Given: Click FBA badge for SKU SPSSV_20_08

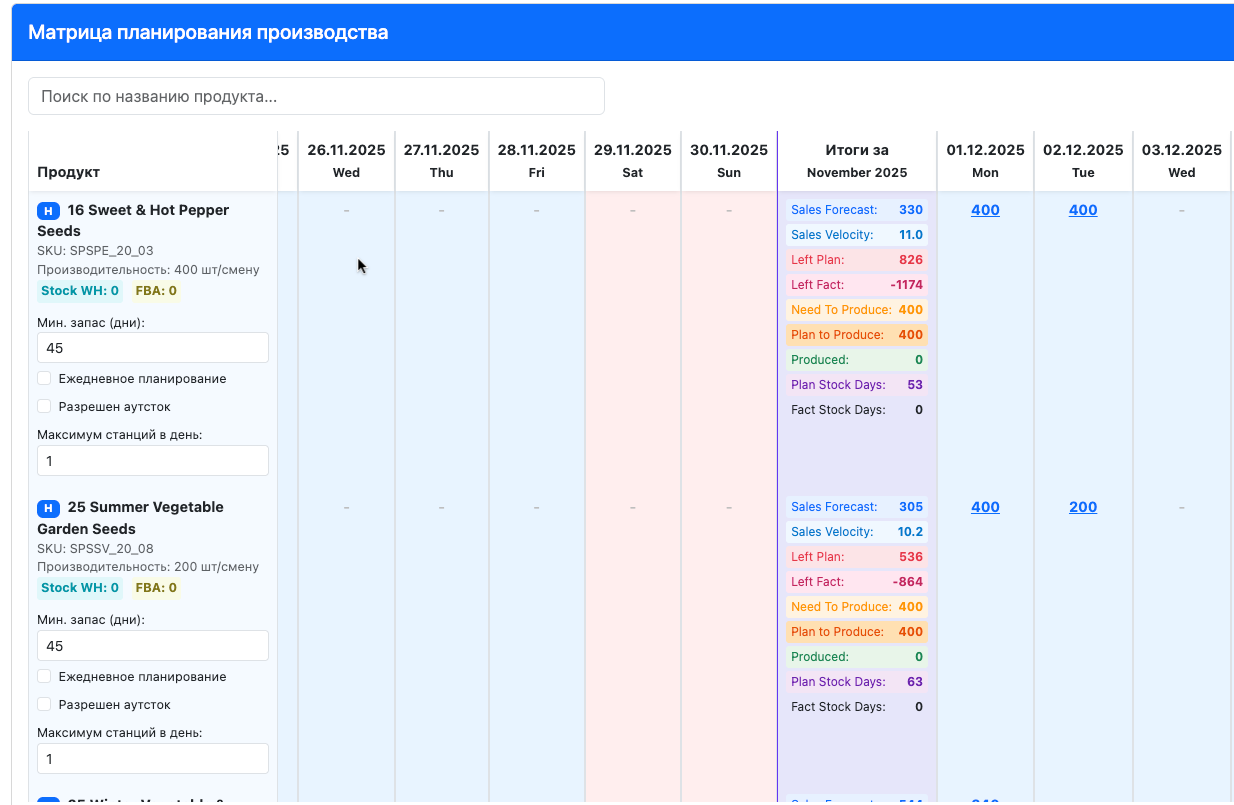Looking at the screenshot, I should tap(156, 588).
